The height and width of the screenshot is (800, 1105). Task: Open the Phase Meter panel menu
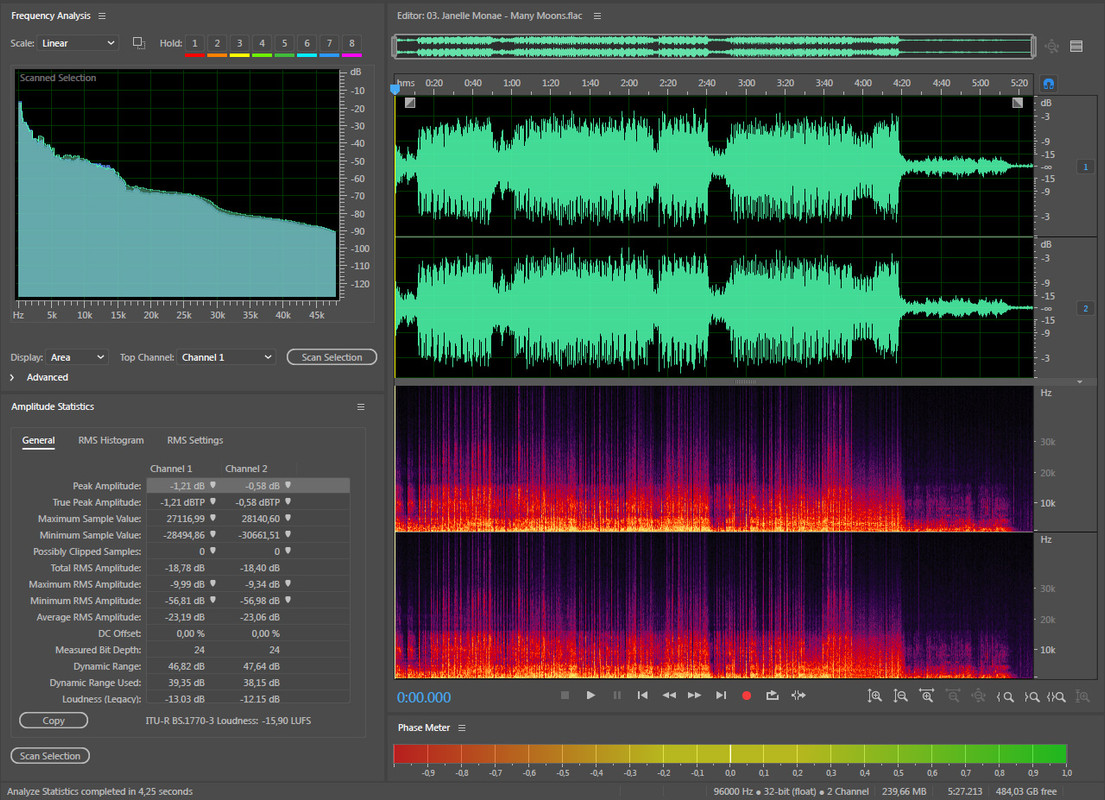(x=462, y=727)
